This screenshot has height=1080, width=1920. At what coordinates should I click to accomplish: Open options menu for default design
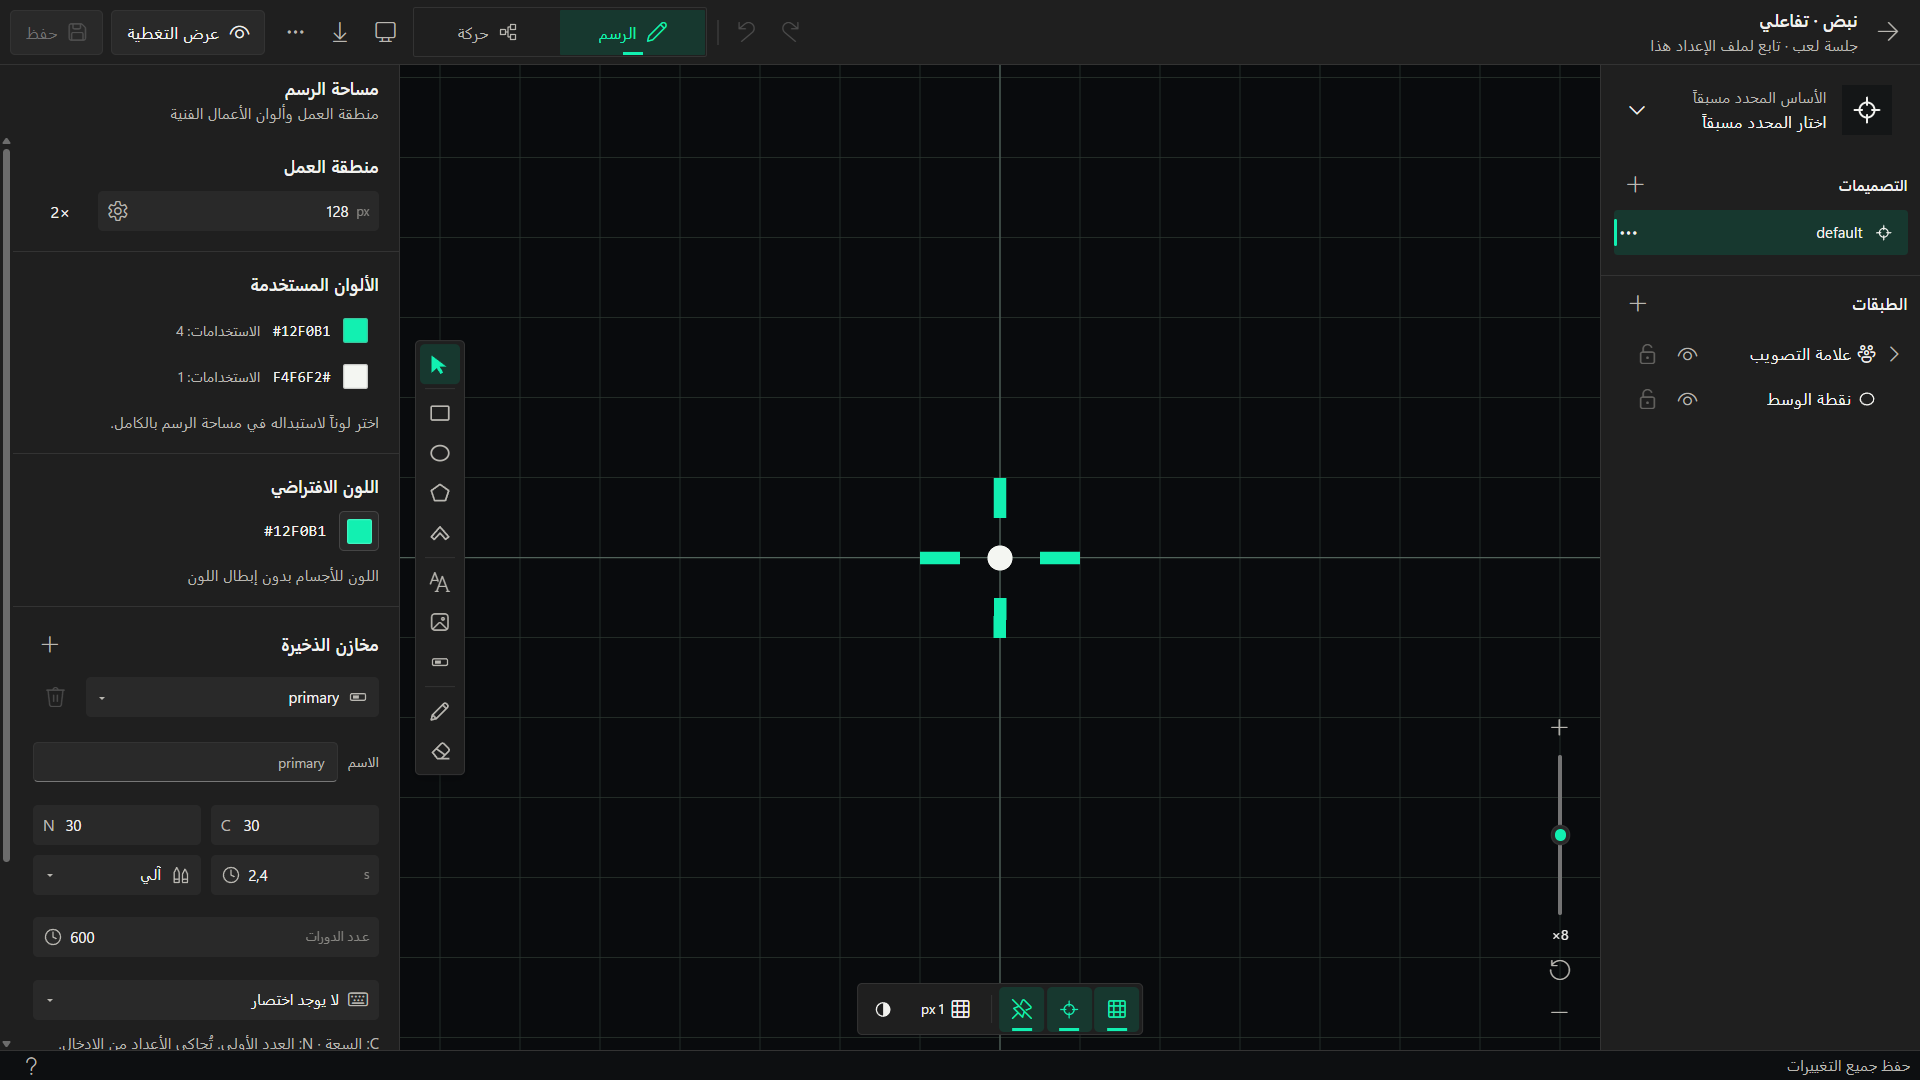(1629, 233)
